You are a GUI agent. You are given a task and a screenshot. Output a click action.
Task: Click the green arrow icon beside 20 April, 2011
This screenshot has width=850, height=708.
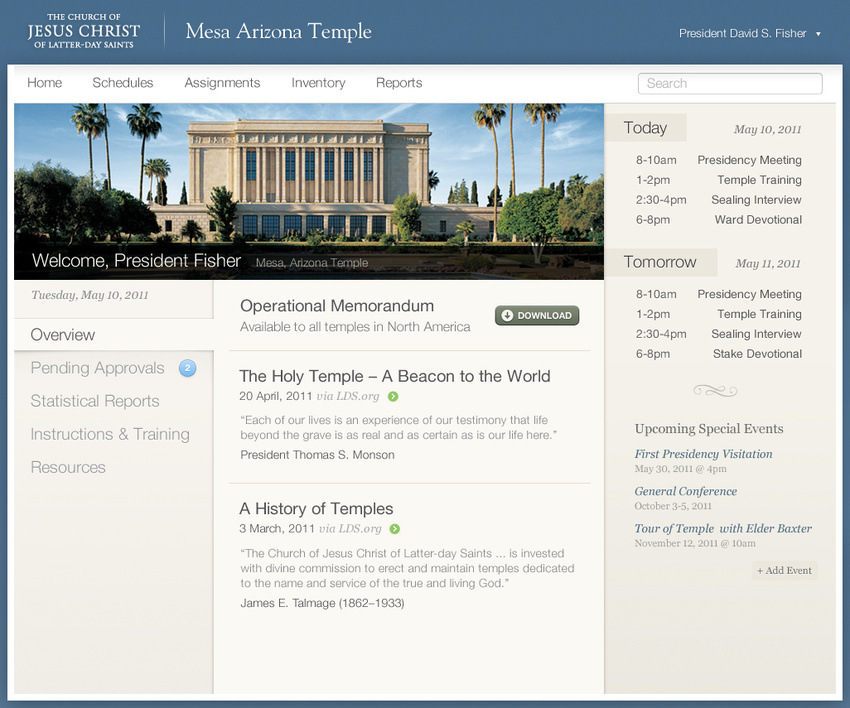pyautogui.click(x=393, y=397)
